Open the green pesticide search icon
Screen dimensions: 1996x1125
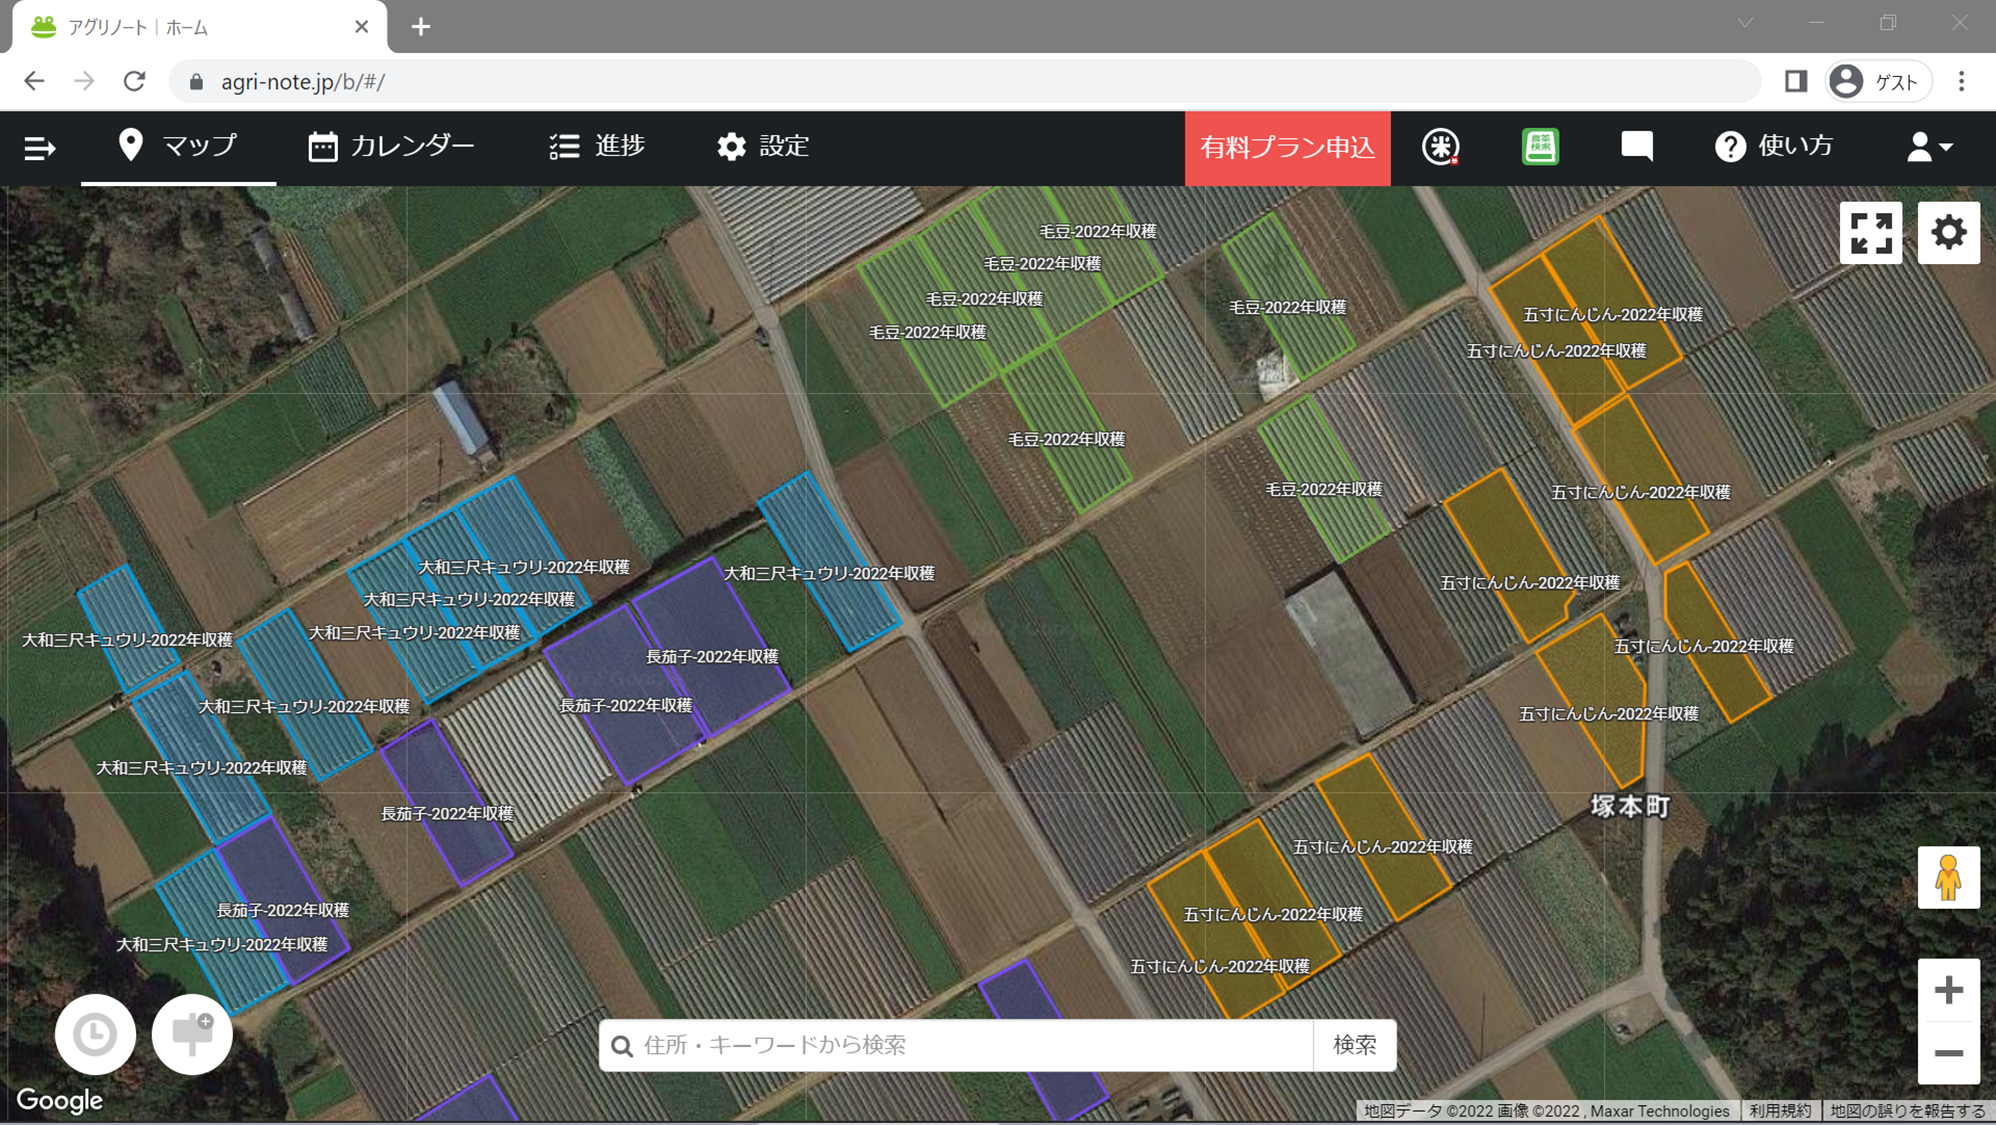(1540, 147)
